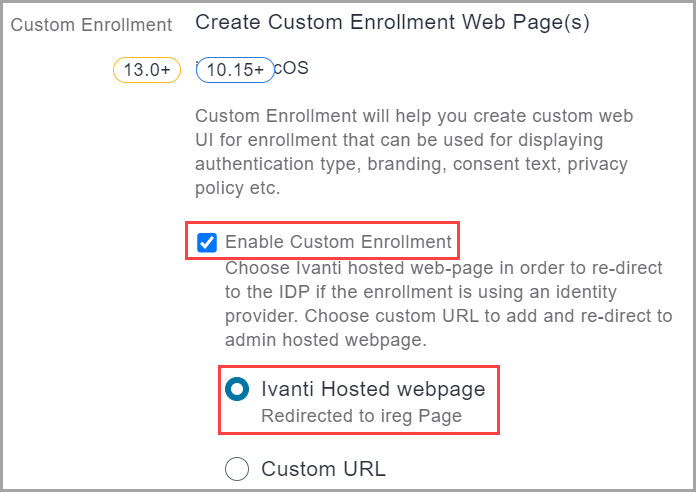Uncheck the Enable Custom Enrollment checkbox
The image size is (696, 492).
207,242
